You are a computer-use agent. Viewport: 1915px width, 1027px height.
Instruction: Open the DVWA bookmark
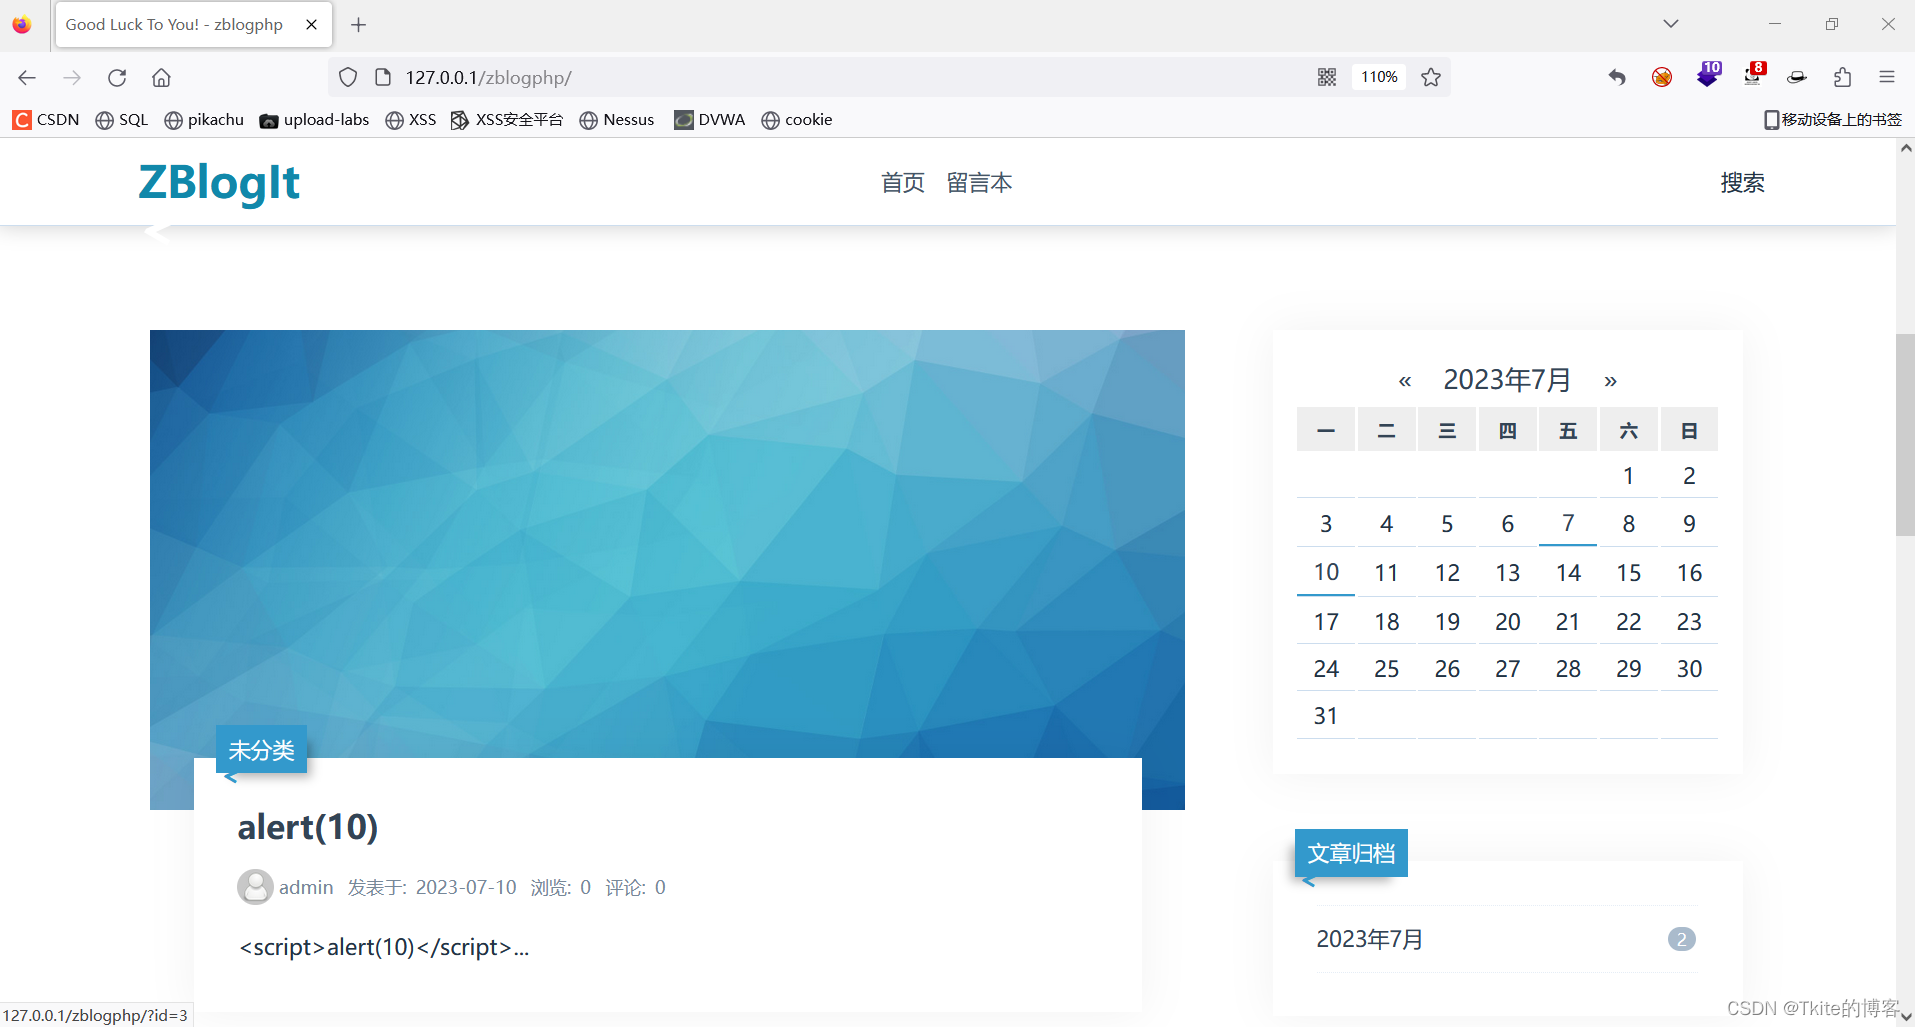(x=709, y=119)
